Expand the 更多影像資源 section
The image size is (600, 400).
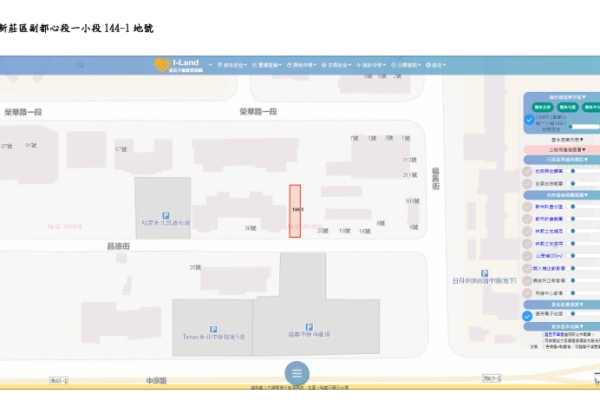562,305
